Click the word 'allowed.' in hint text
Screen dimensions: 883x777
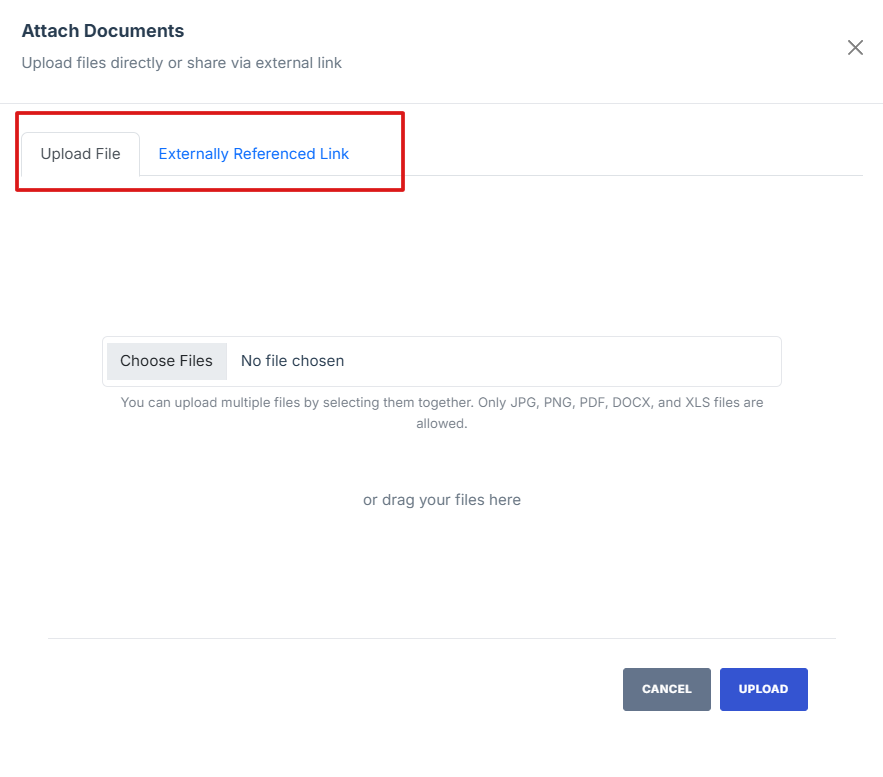[441, 424]
